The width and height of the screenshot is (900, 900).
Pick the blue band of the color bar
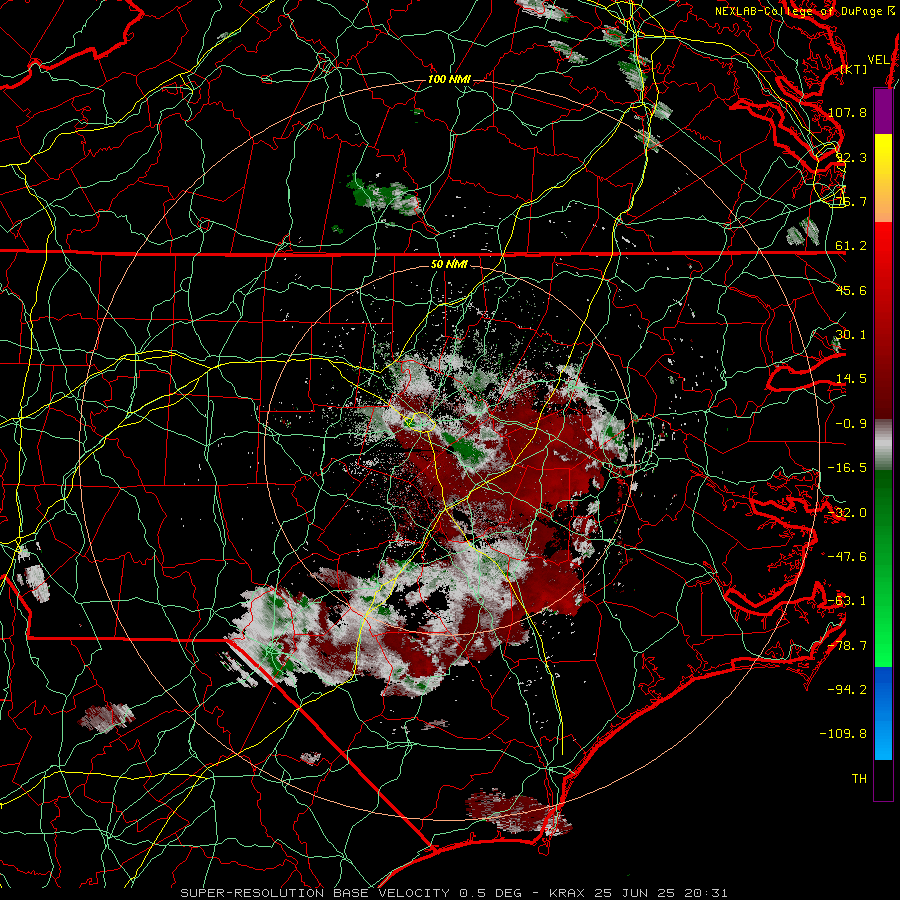click(883, 713)
